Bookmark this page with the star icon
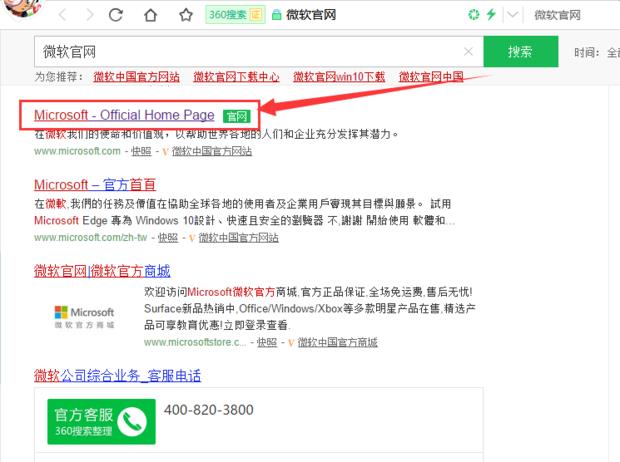Image resolution: width=620 pixels, height=462 pixels. tap(186, 15)
